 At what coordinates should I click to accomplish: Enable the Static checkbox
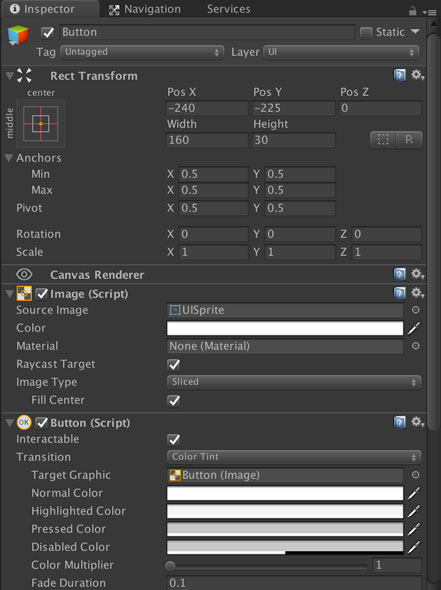(366, 33)
